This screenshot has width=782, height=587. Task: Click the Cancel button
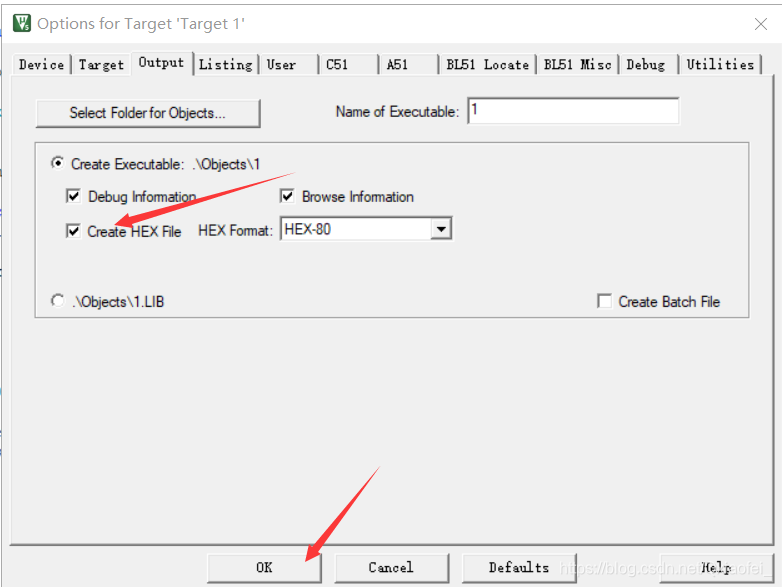point(391,568)
